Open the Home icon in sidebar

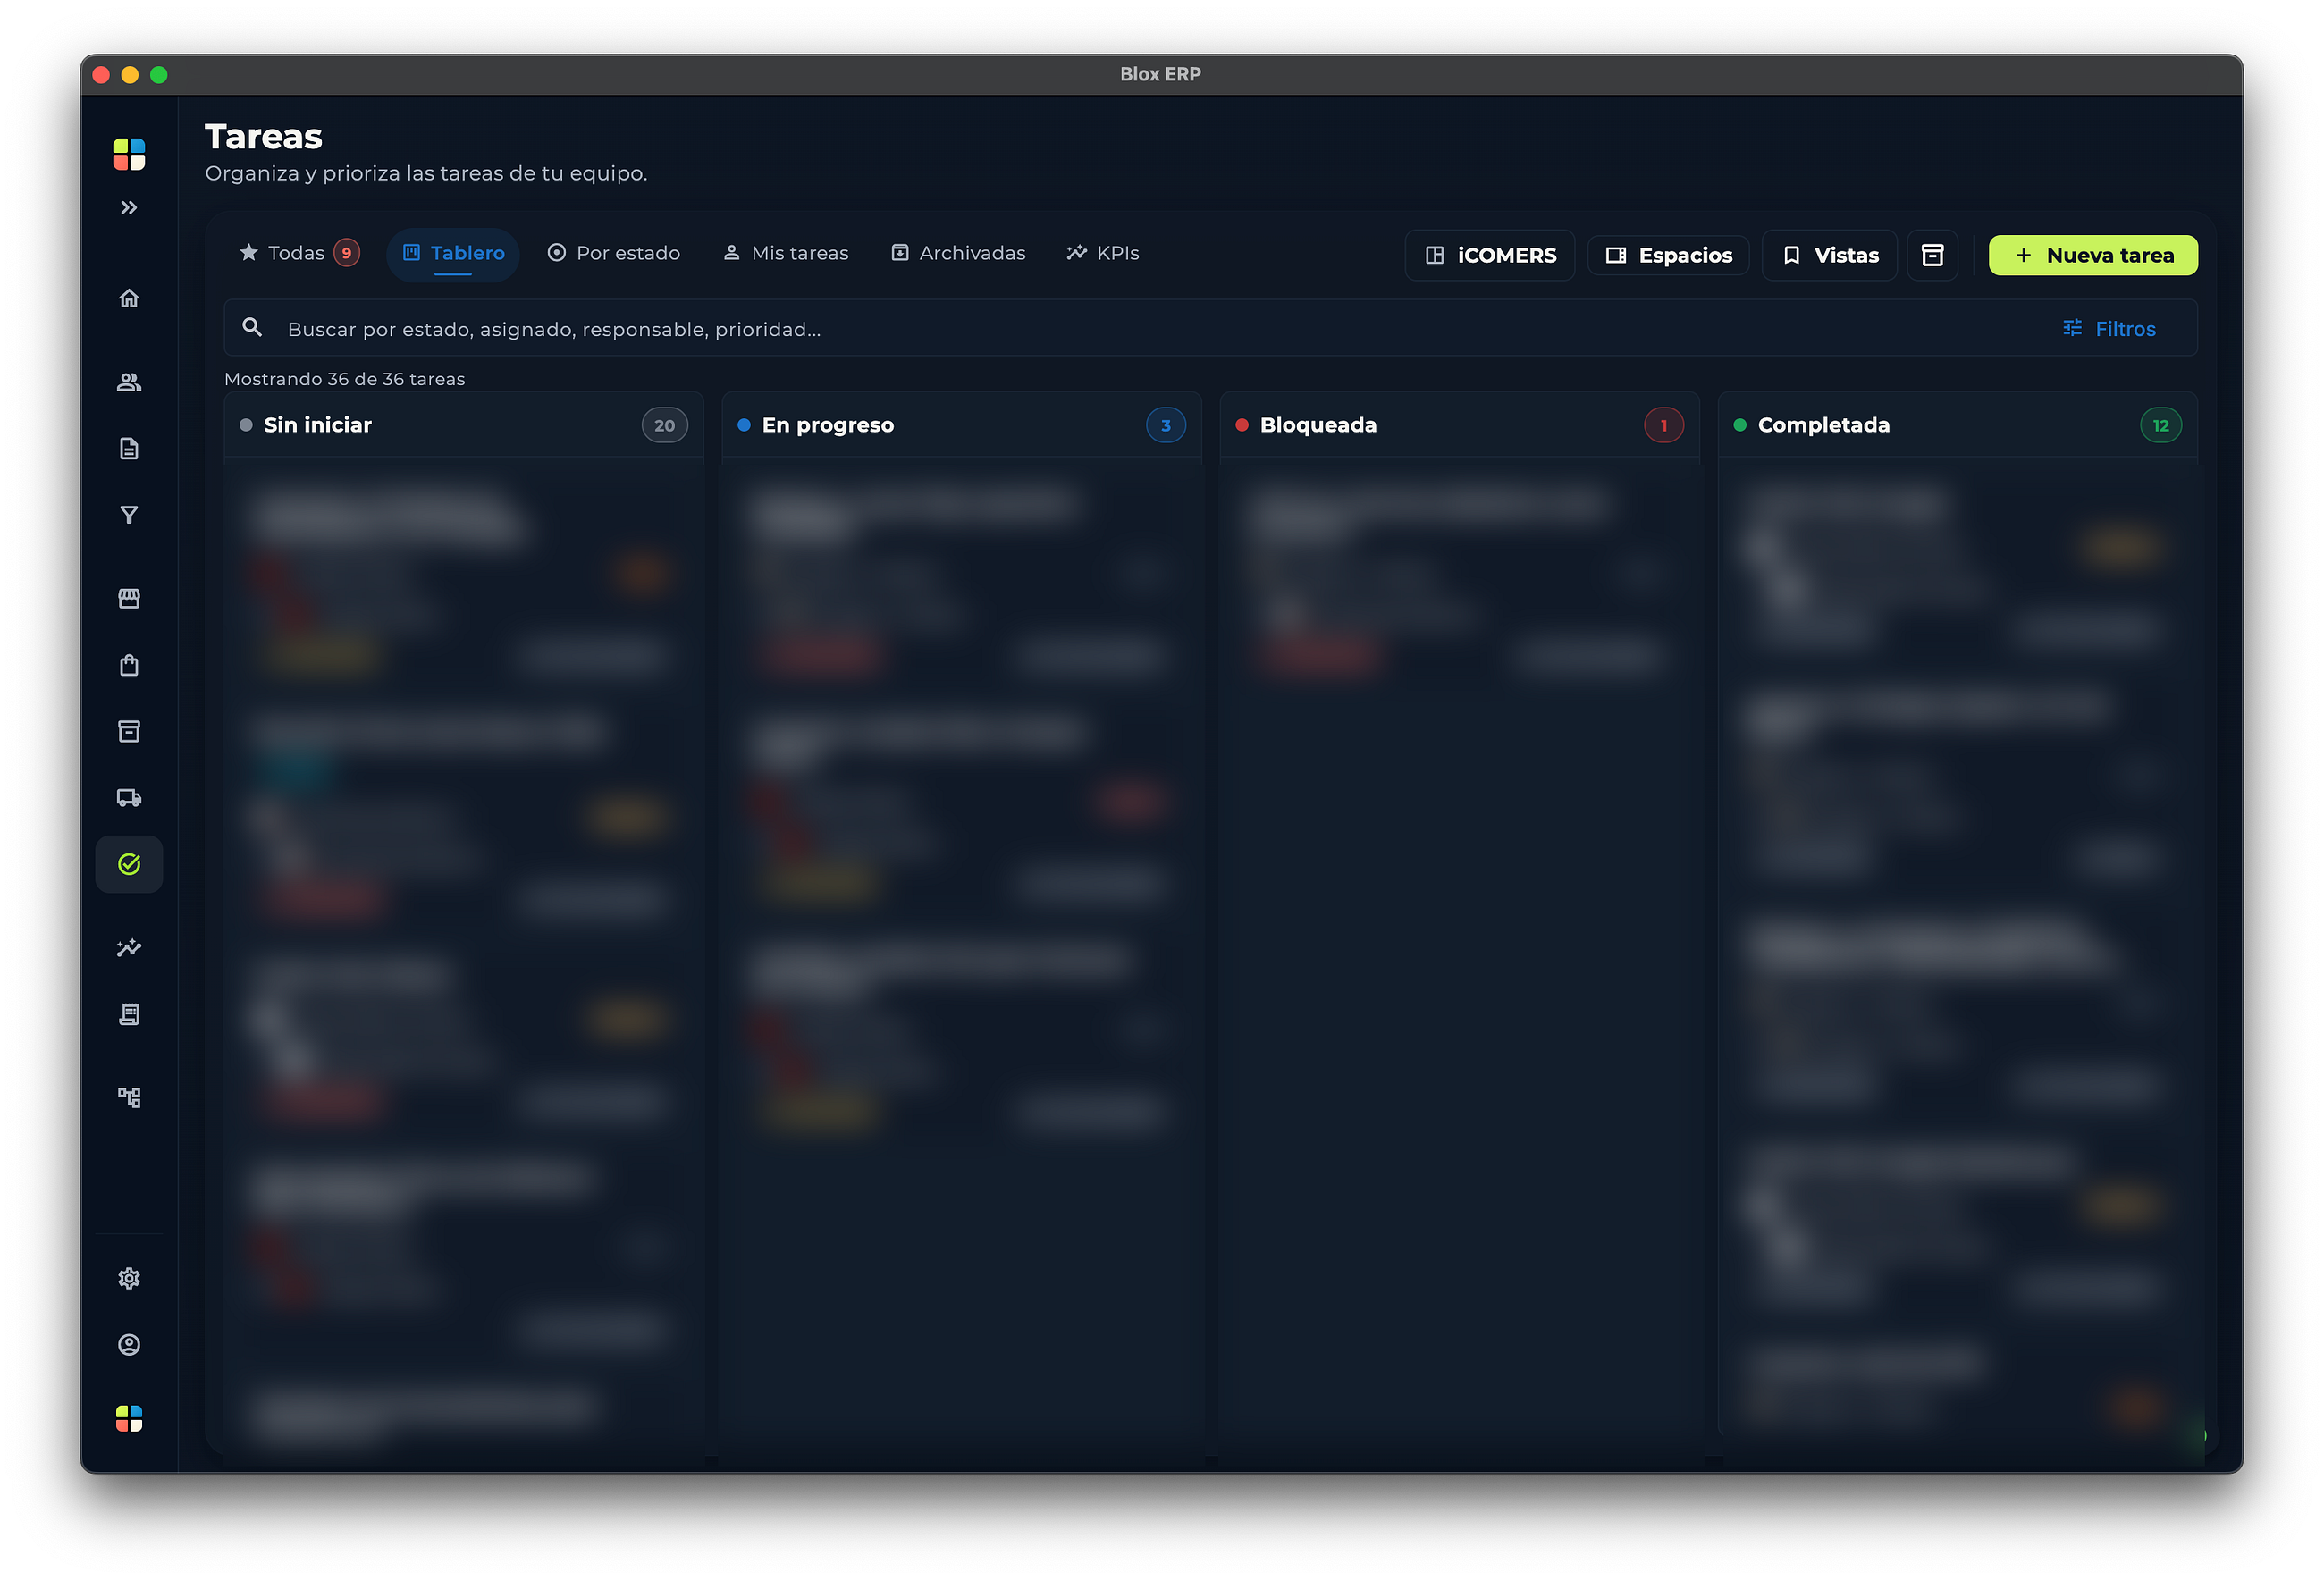(x=129, y=298)
